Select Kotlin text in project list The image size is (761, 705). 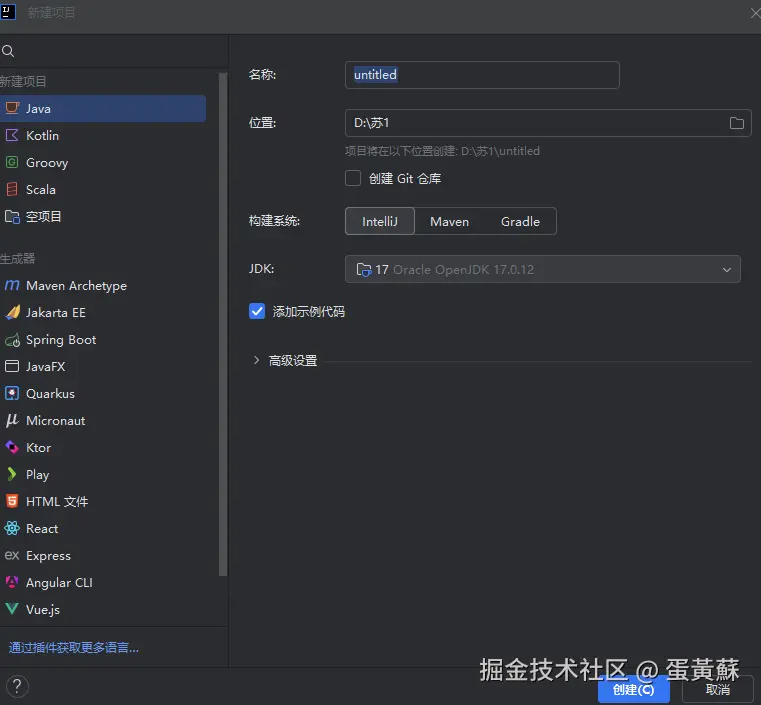[x=42, y=135]
